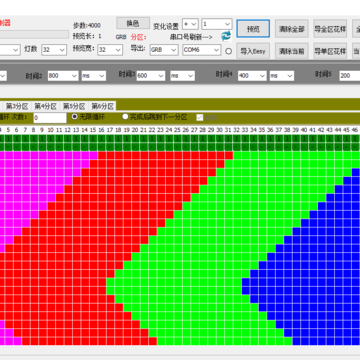
Task: Open the 时间3 dropdown showing 600
Action: (x=151, y=76)
